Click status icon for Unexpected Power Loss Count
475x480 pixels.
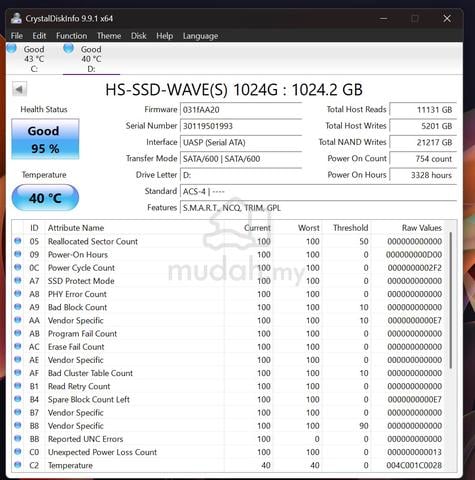coord(18,452)
